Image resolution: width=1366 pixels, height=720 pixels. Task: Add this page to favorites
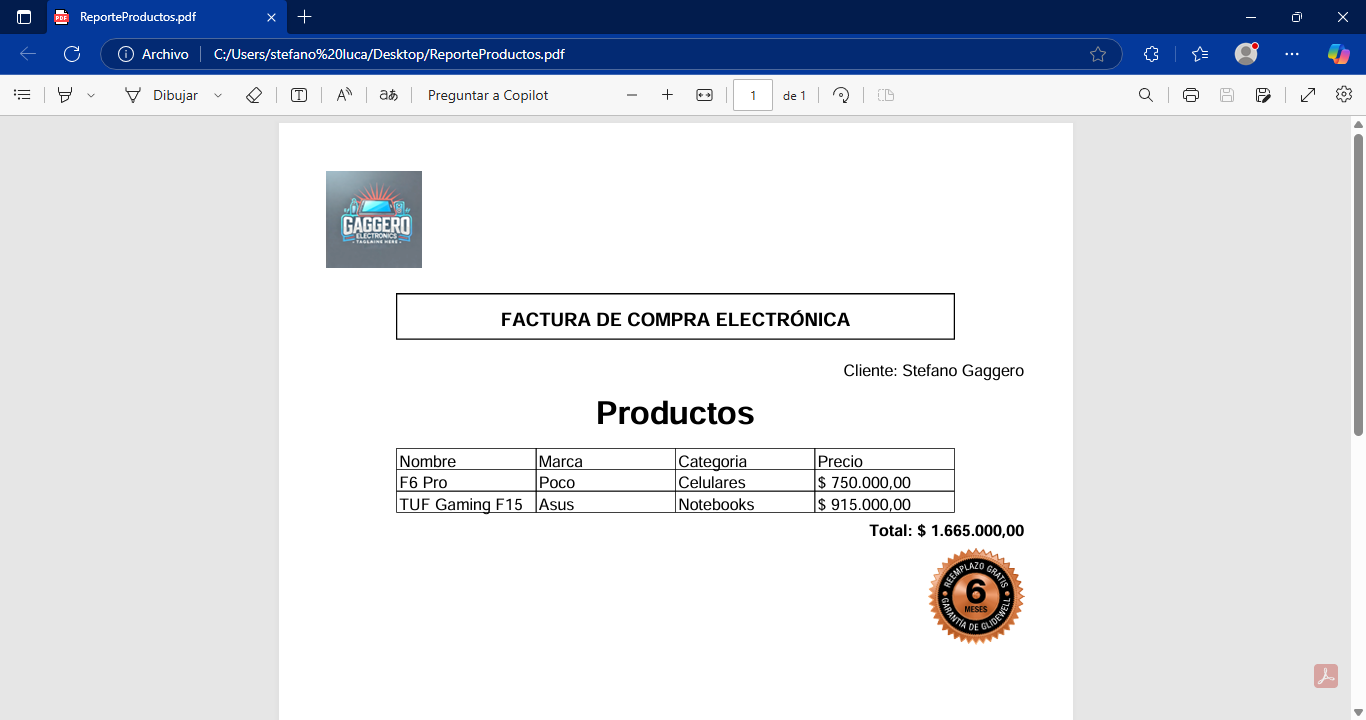tap(1098, 54)
